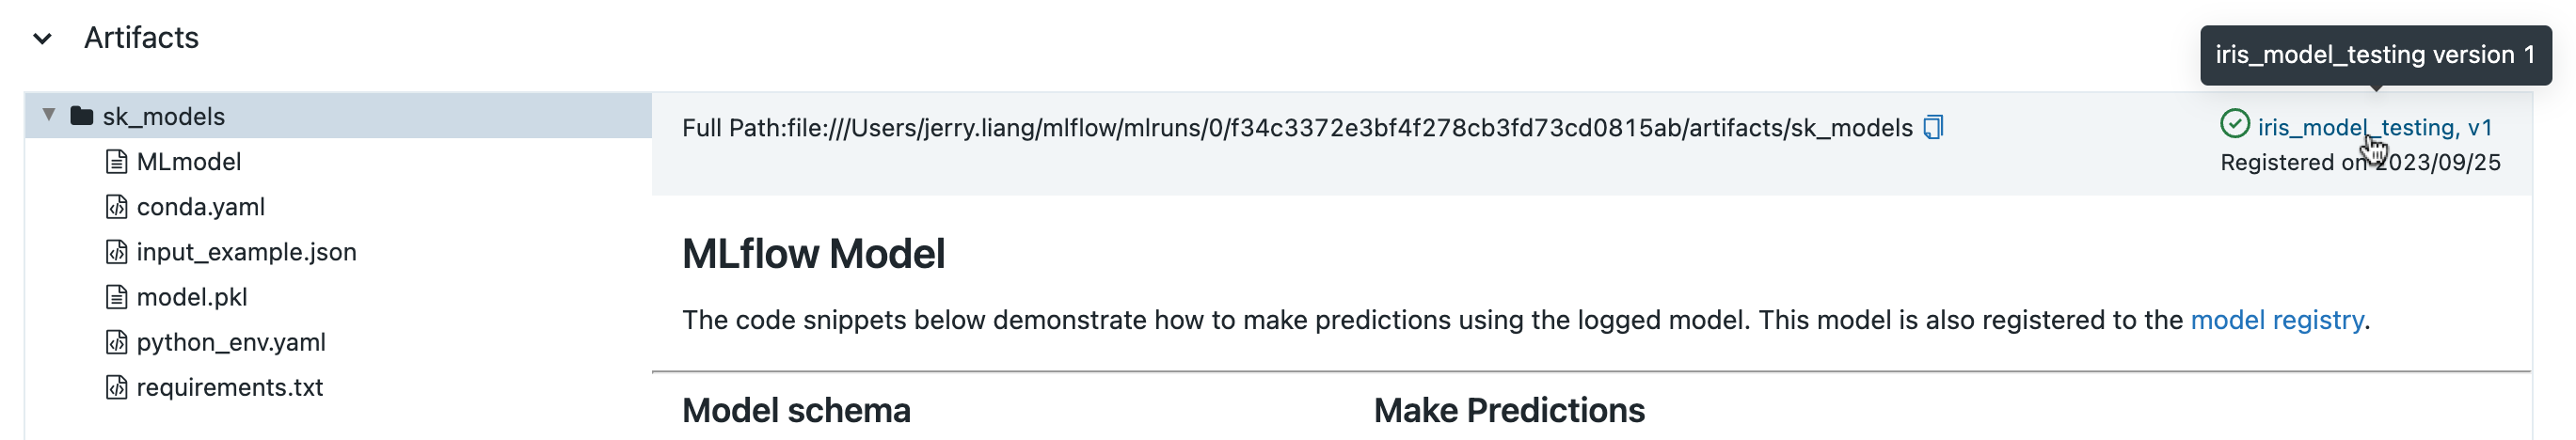
Task: Open input_example.json from the tree
Action: click(x=246, y=252)
